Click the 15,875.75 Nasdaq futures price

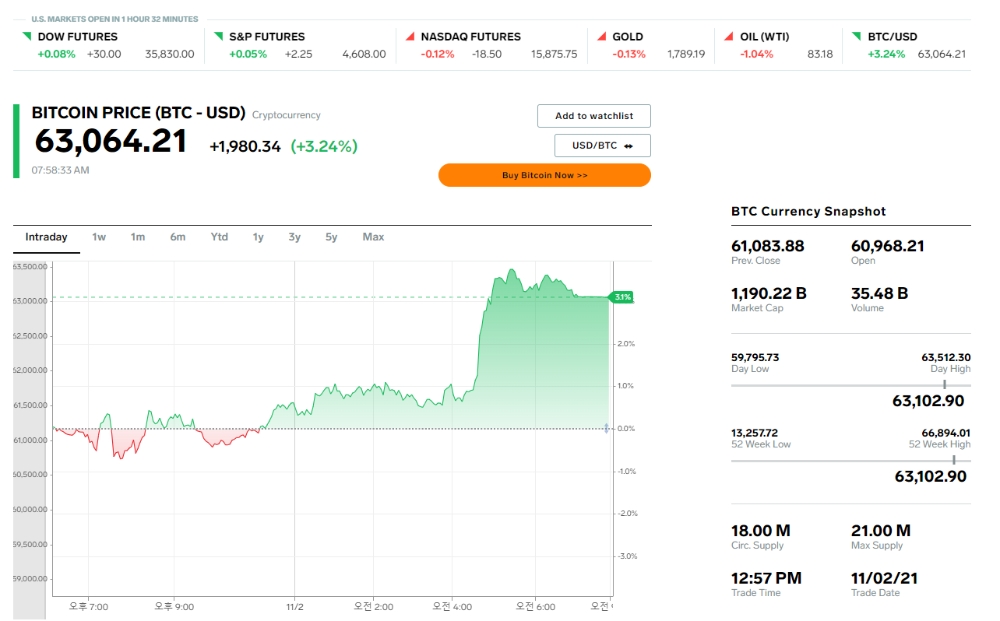554,54
